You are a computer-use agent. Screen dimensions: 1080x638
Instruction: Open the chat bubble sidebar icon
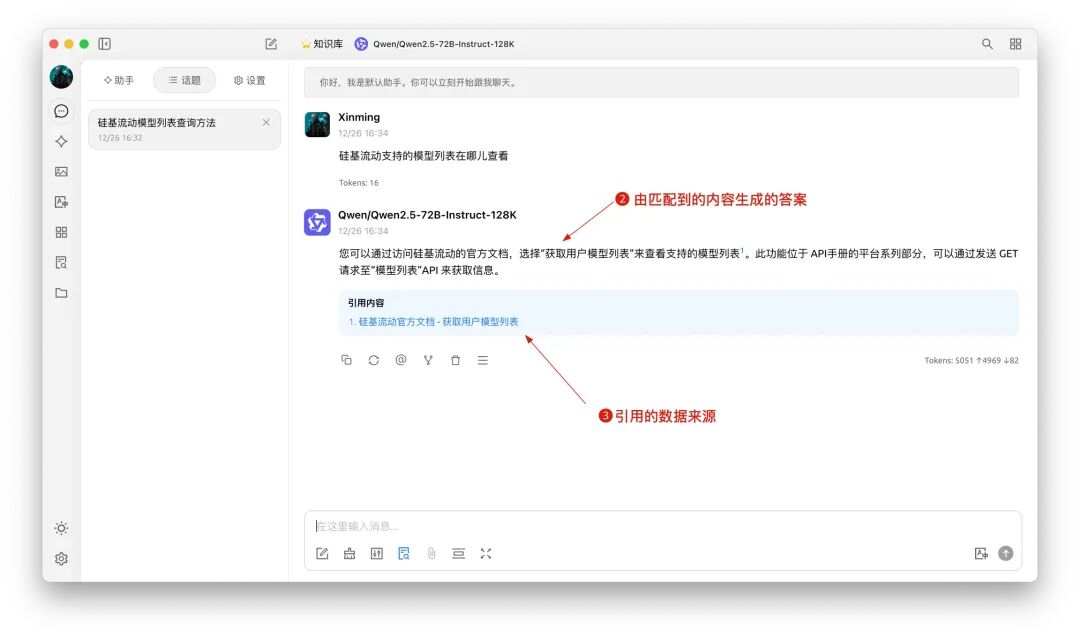pyautogui.click(x=61, y=111)
